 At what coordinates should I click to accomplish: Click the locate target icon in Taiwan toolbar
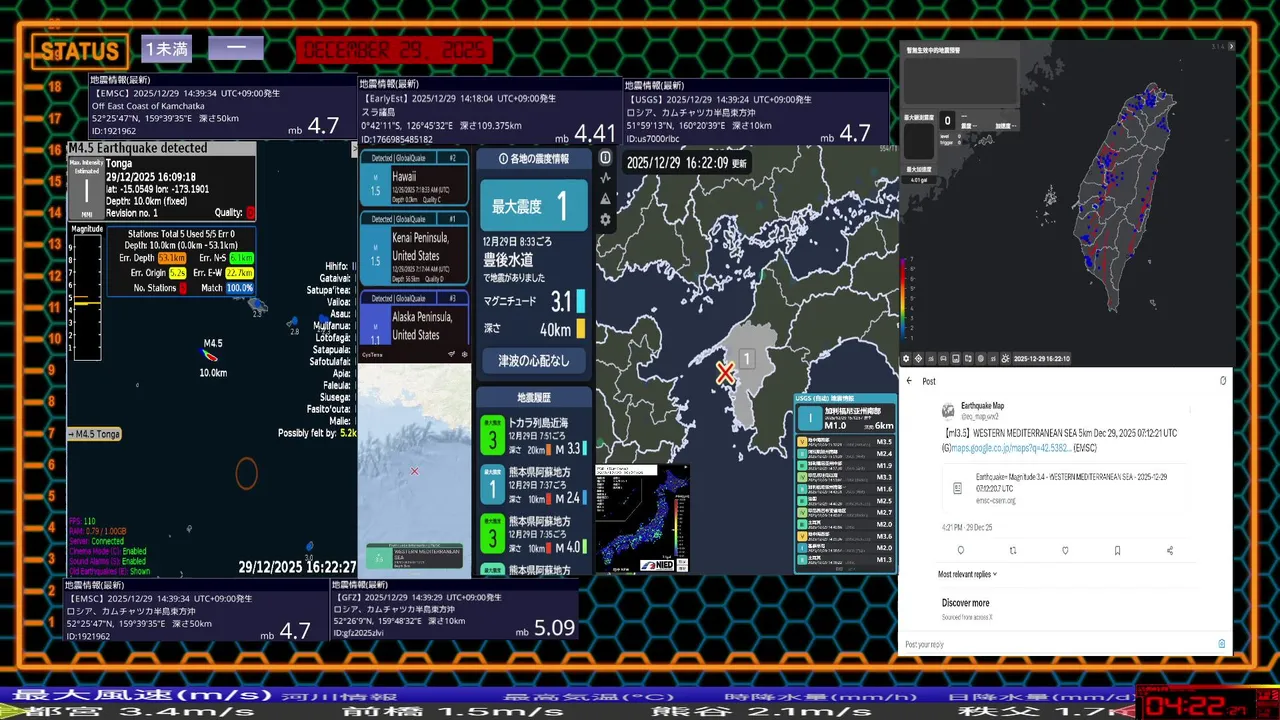click(x=918, y=359)
